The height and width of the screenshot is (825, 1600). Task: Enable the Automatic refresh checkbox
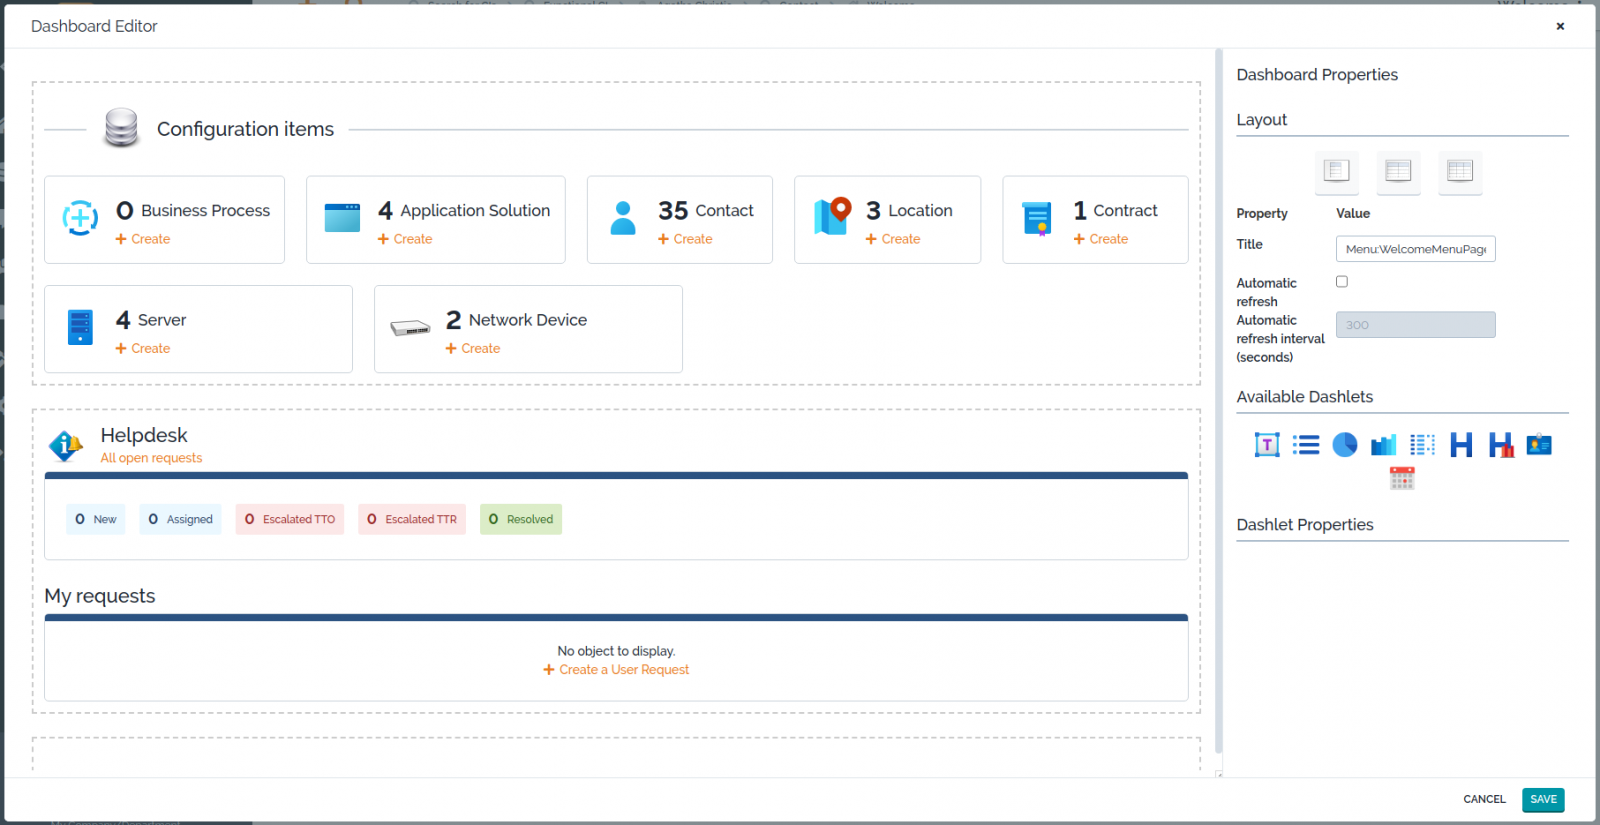(x=1342, y=282)
